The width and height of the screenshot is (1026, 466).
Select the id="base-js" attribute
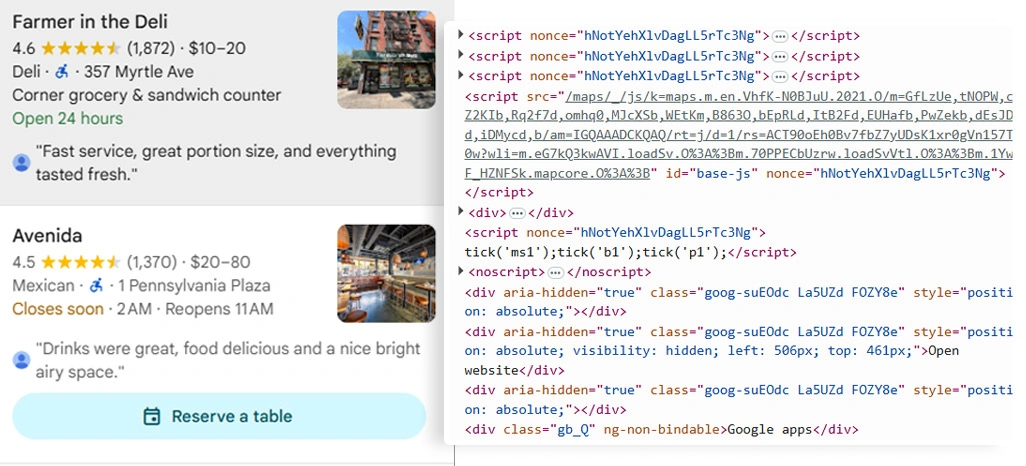tap(713, 173)
